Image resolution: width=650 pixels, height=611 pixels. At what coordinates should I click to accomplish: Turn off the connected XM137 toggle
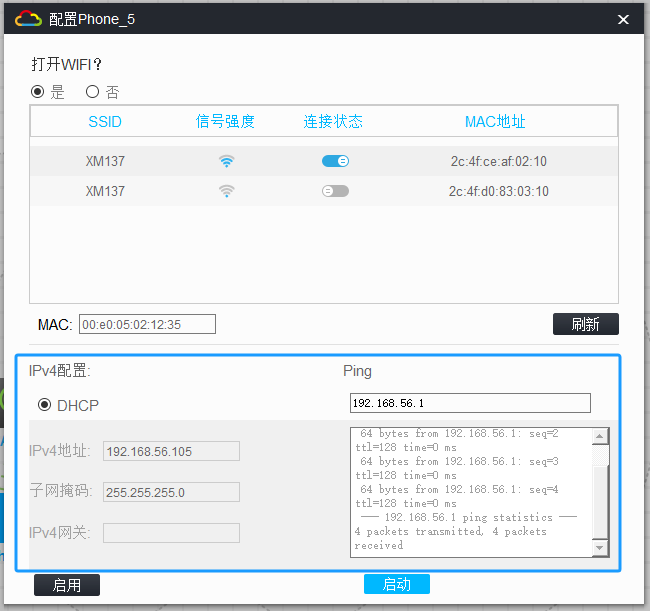pyautogui.click(x=335, y=161)
